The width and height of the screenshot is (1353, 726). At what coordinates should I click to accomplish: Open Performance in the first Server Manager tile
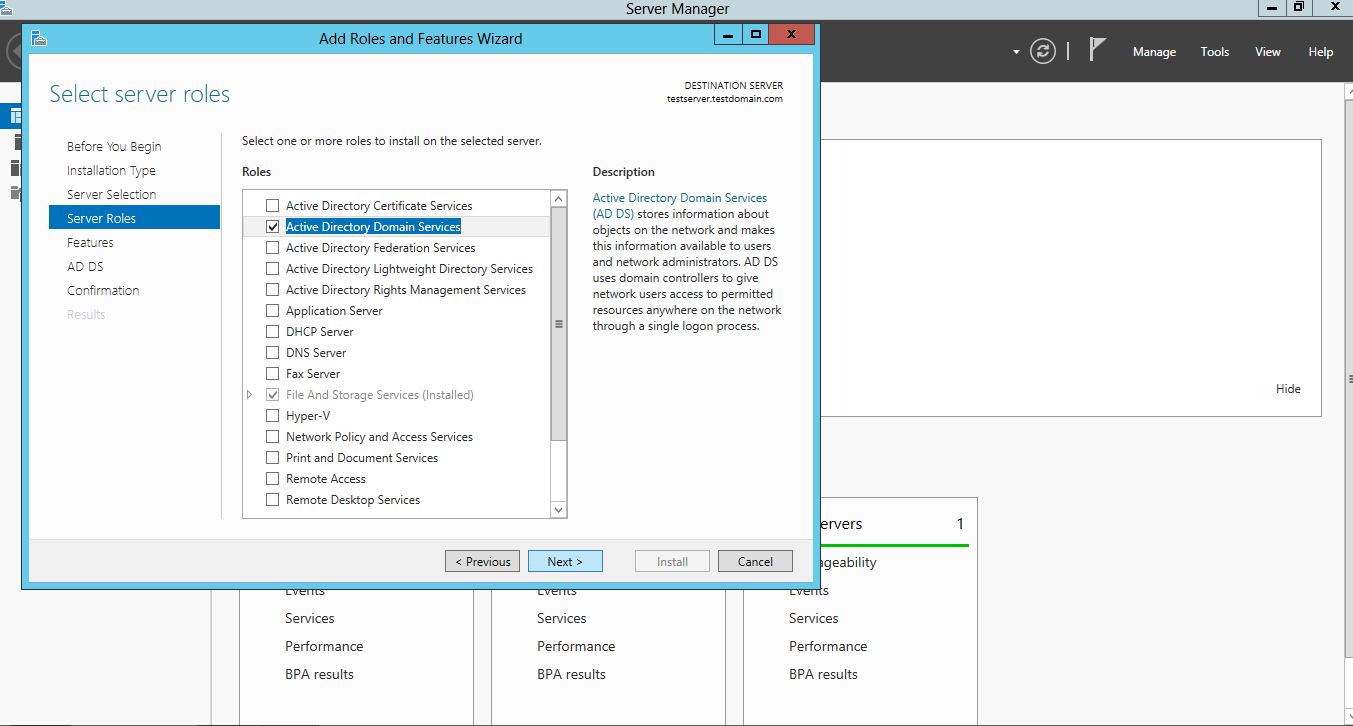click(x=324, y=646)
